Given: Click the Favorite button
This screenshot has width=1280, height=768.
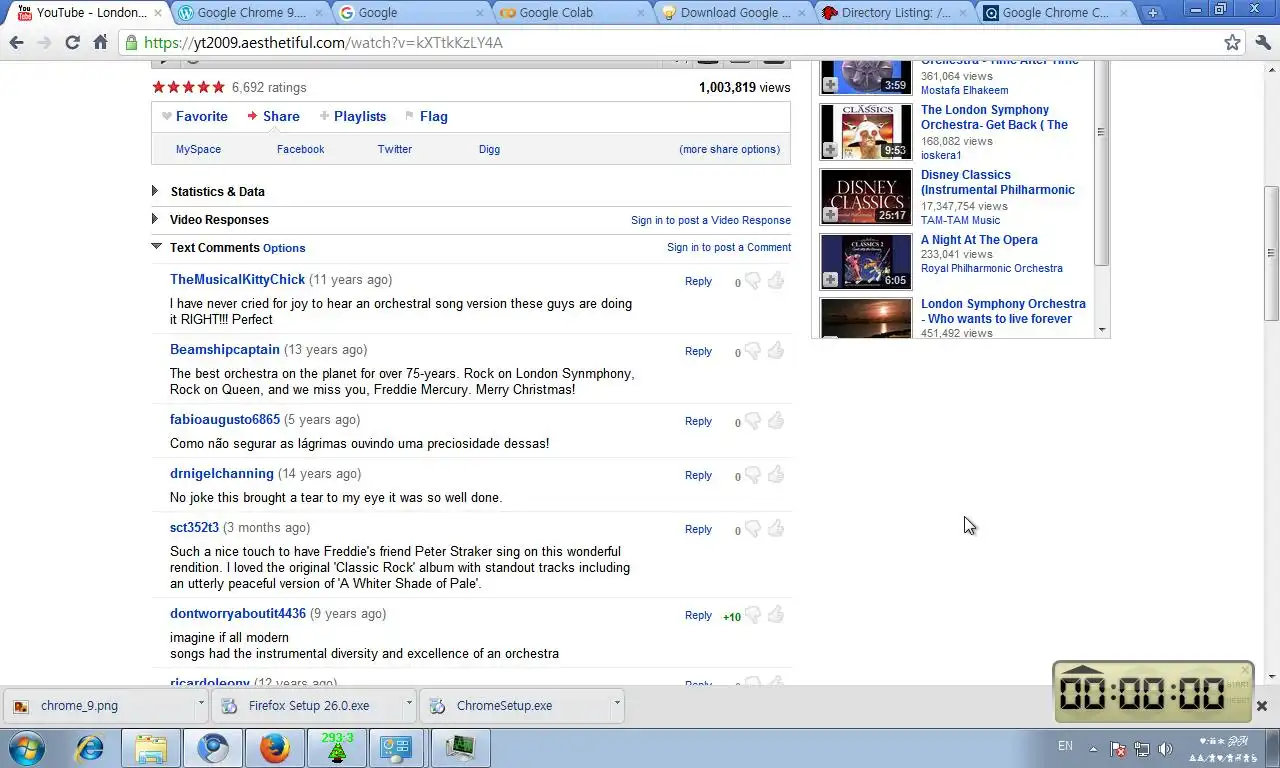Looking at the screenshot, I should (195, 116).
